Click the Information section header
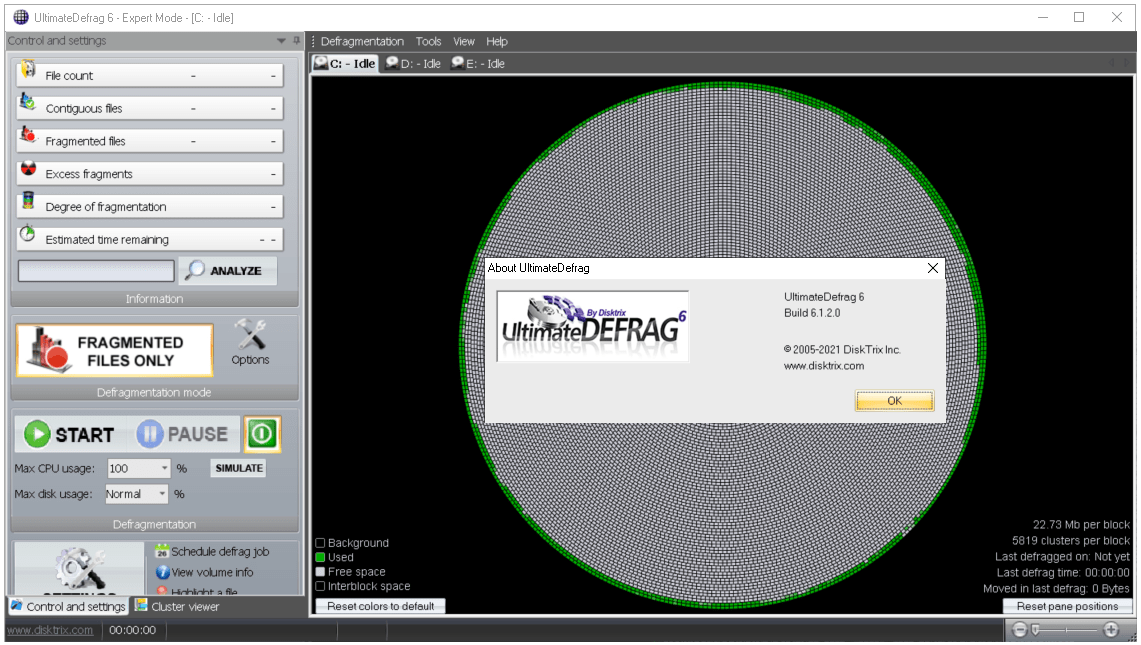1141x645 pixels. click(x=154, y=299)
